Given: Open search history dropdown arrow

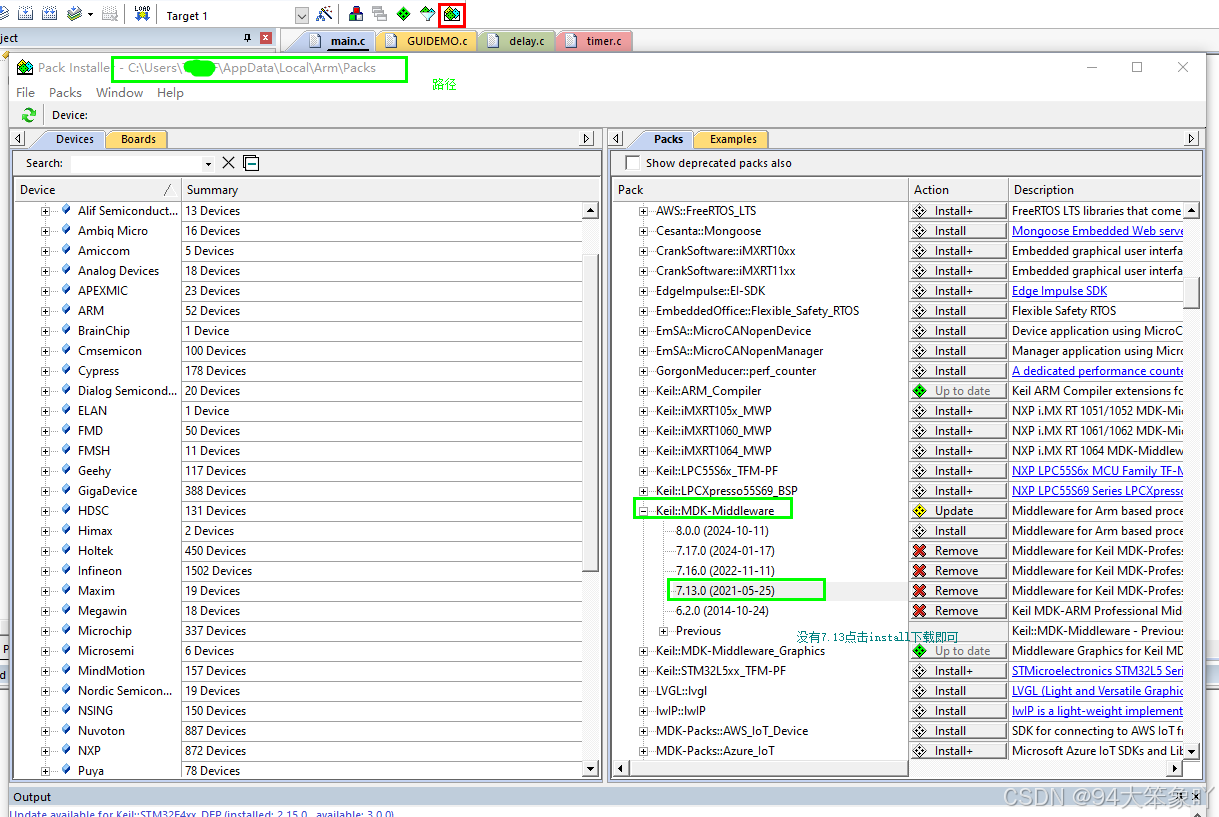Looking at the screenshot, I should (x=208, y=164).
